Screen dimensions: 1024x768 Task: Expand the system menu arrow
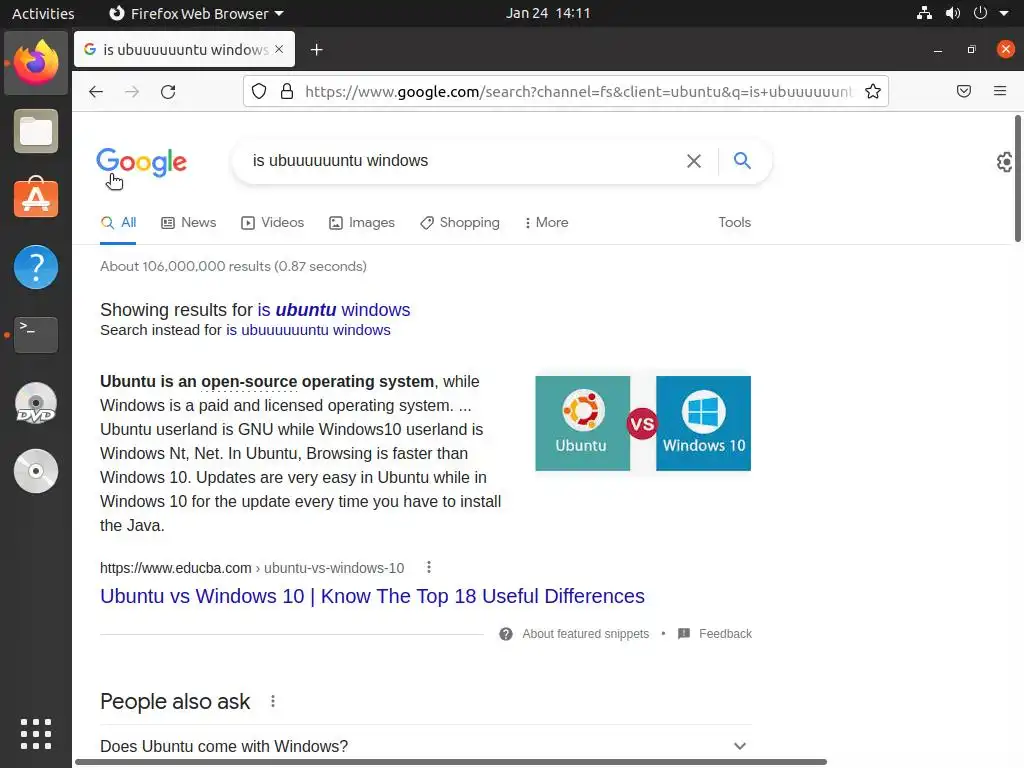click(x=1004, y=13)
